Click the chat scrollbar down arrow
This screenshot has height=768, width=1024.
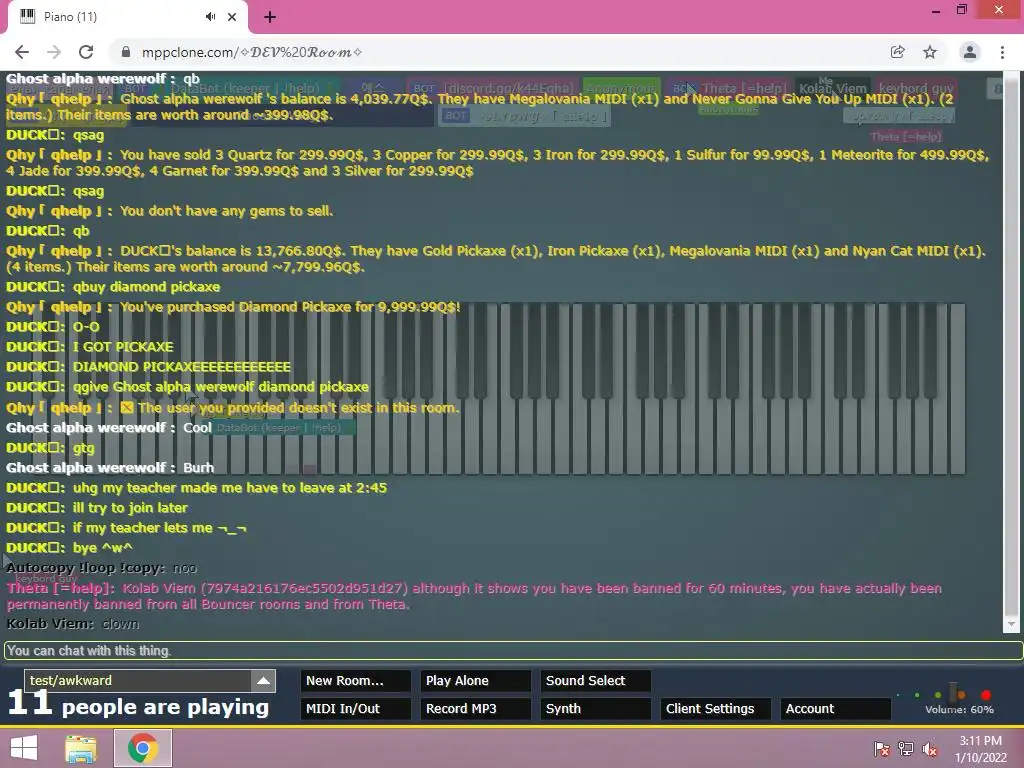pyautogui.click(x=1011, y=625)
